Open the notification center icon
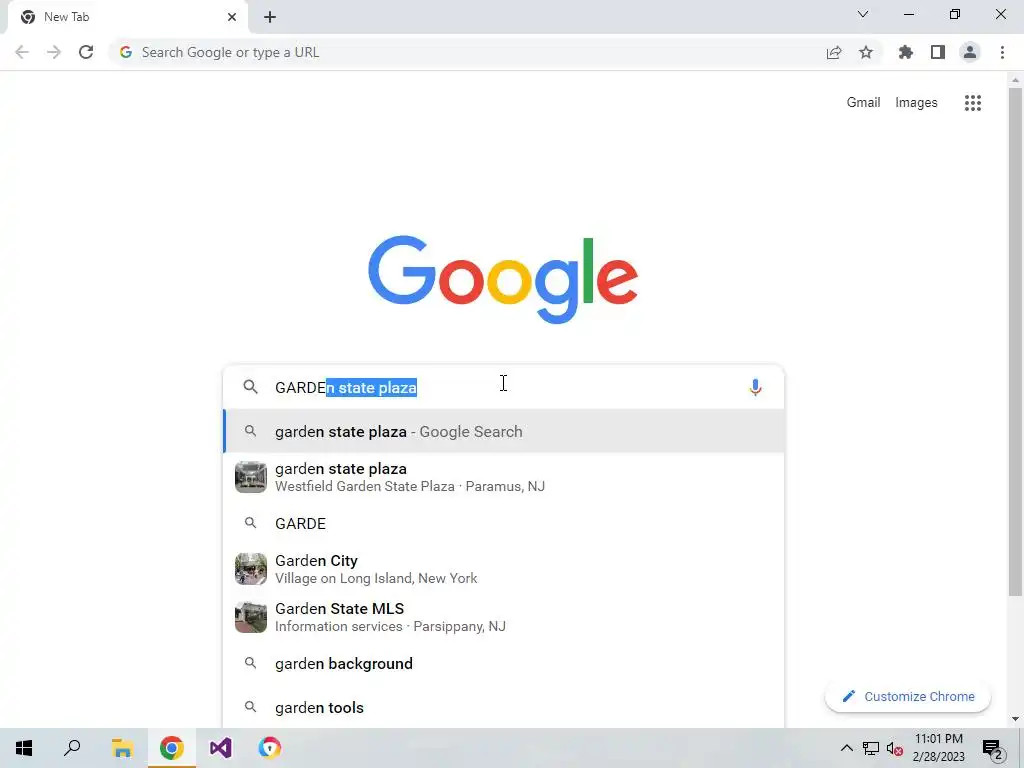1024x768 pixels. coord(993,750)
